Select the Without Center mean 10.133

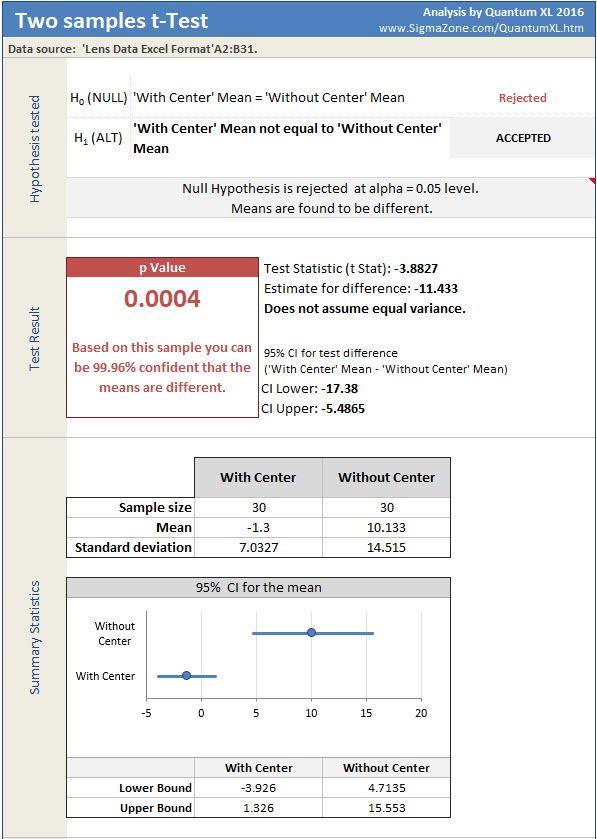tap(386, 528)
